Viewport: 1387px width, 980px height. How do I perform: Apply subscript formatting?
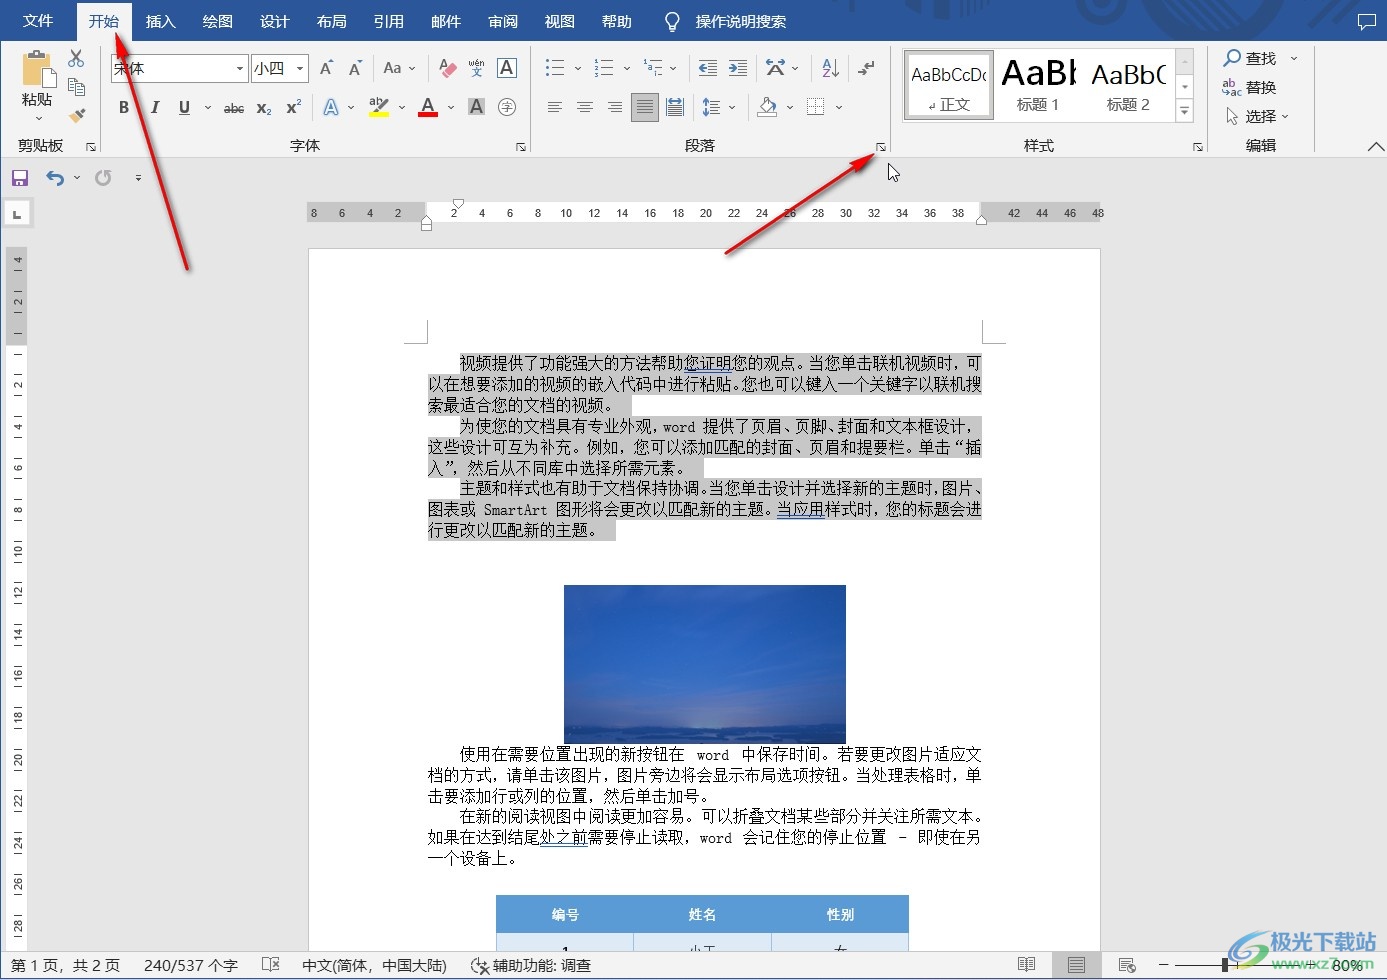262,108
